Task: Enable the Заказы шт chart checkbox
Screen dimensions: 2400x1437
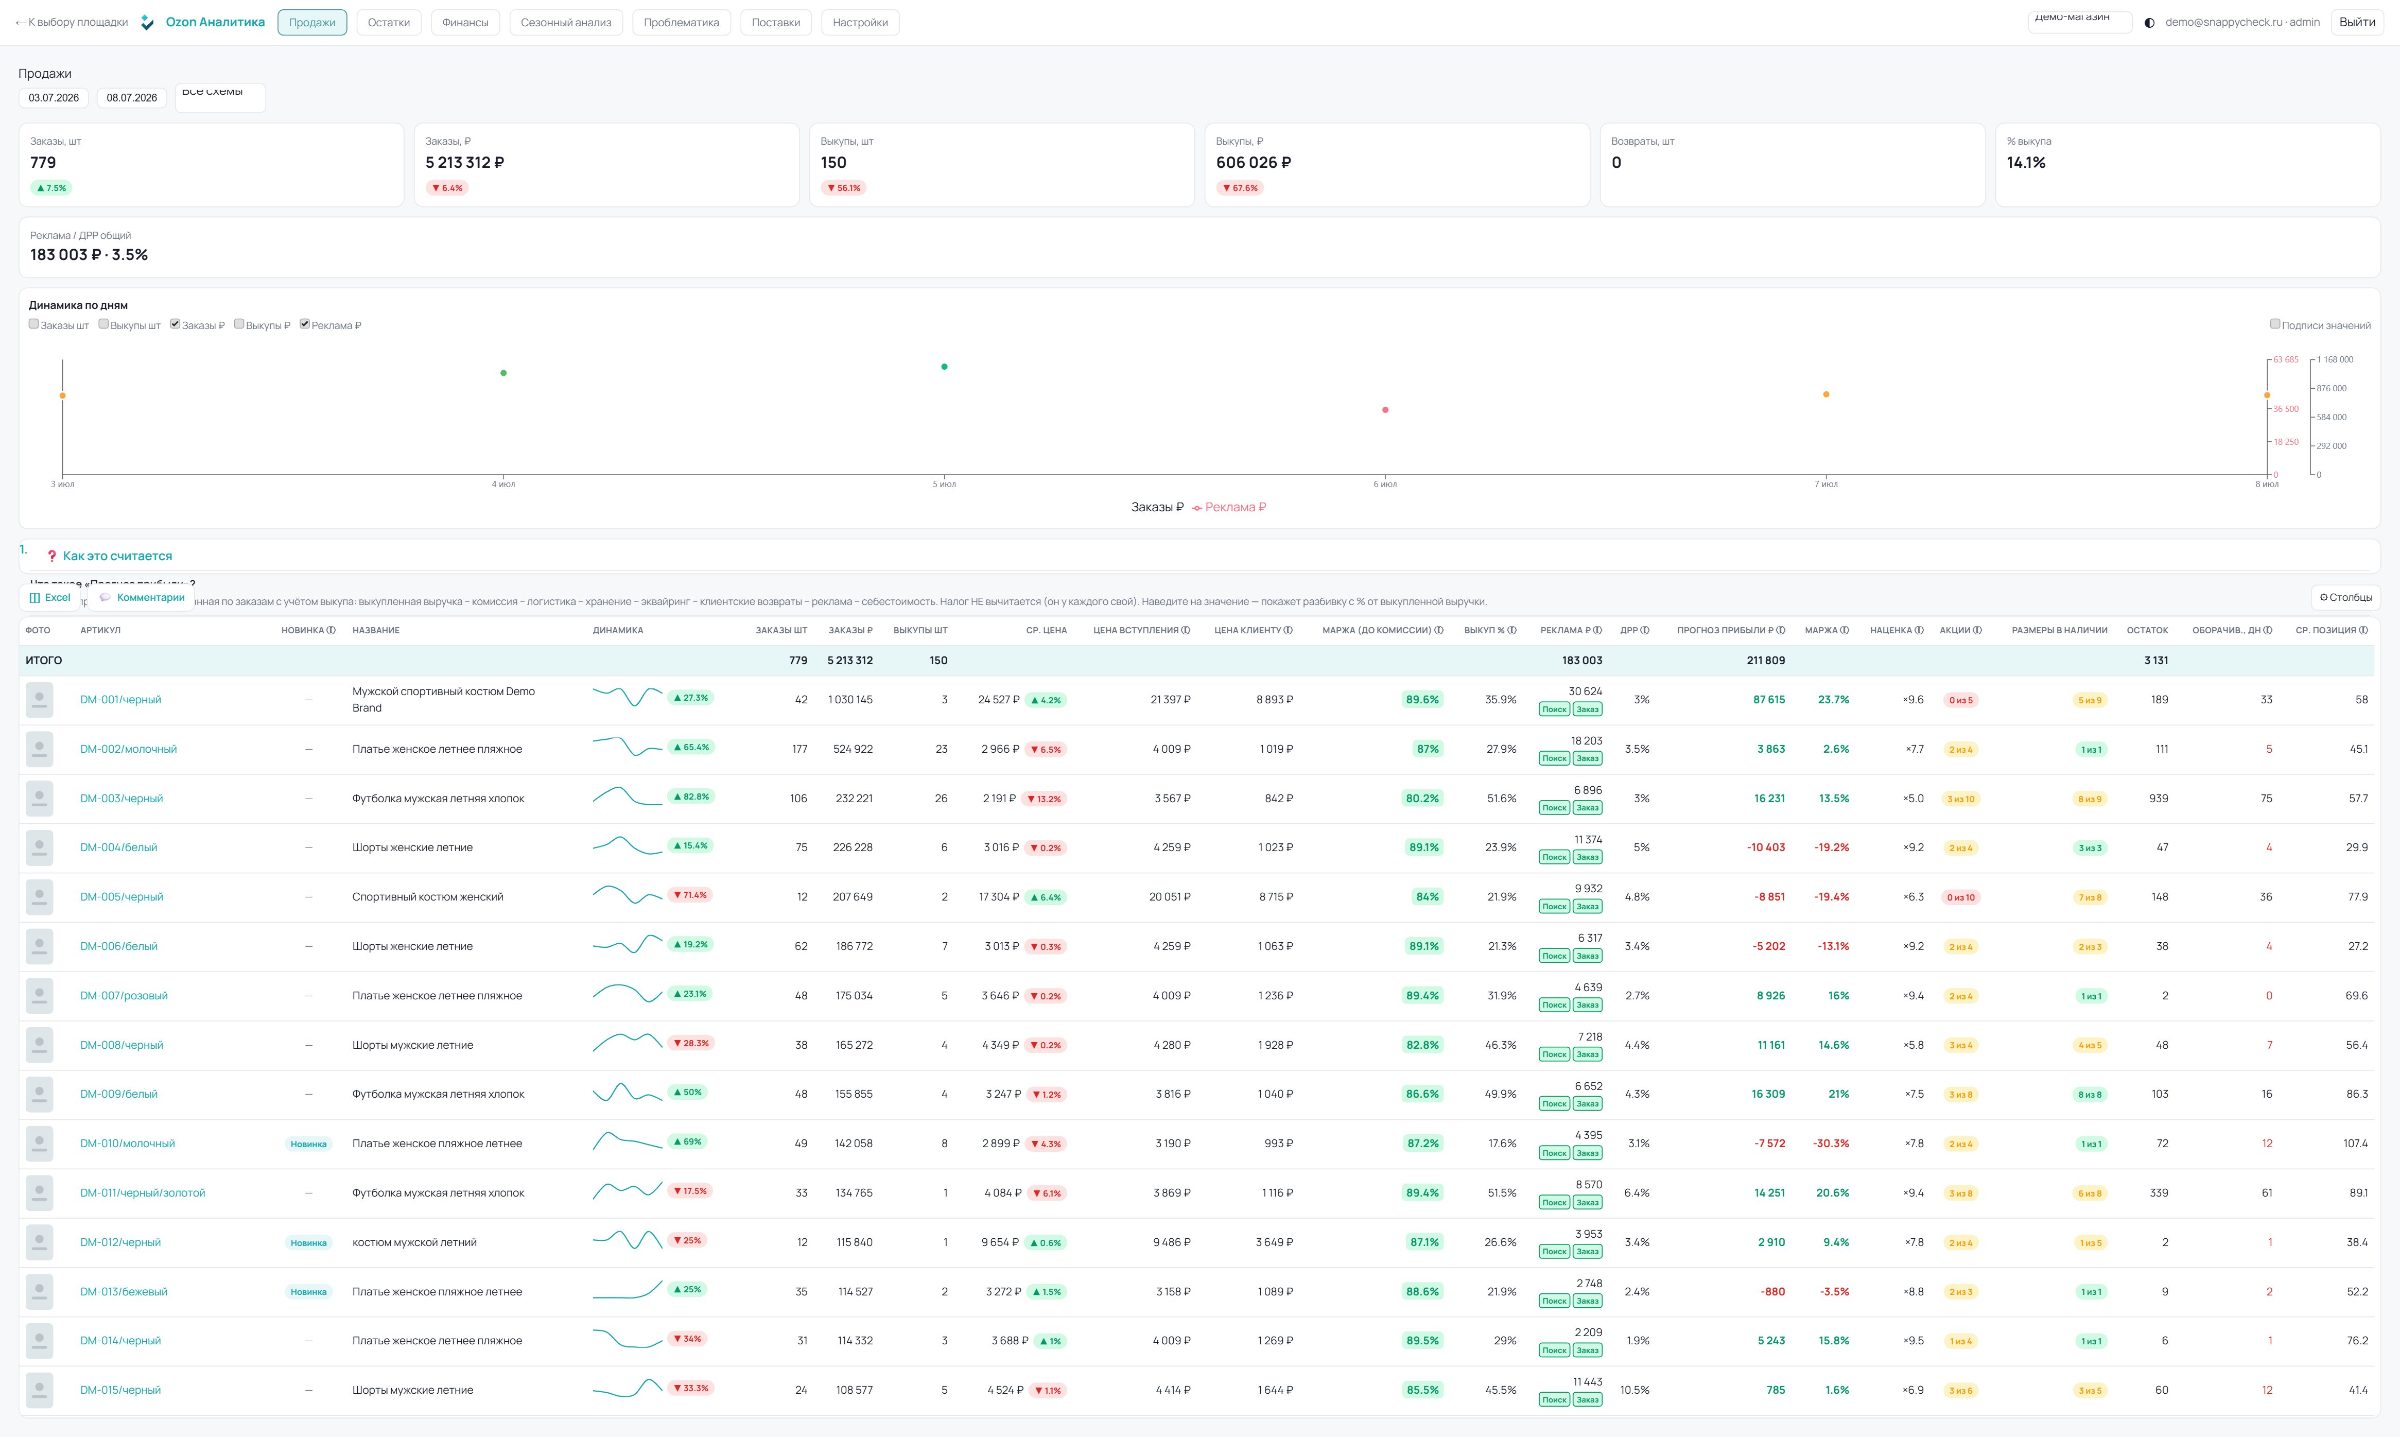Action: (34, 324)
